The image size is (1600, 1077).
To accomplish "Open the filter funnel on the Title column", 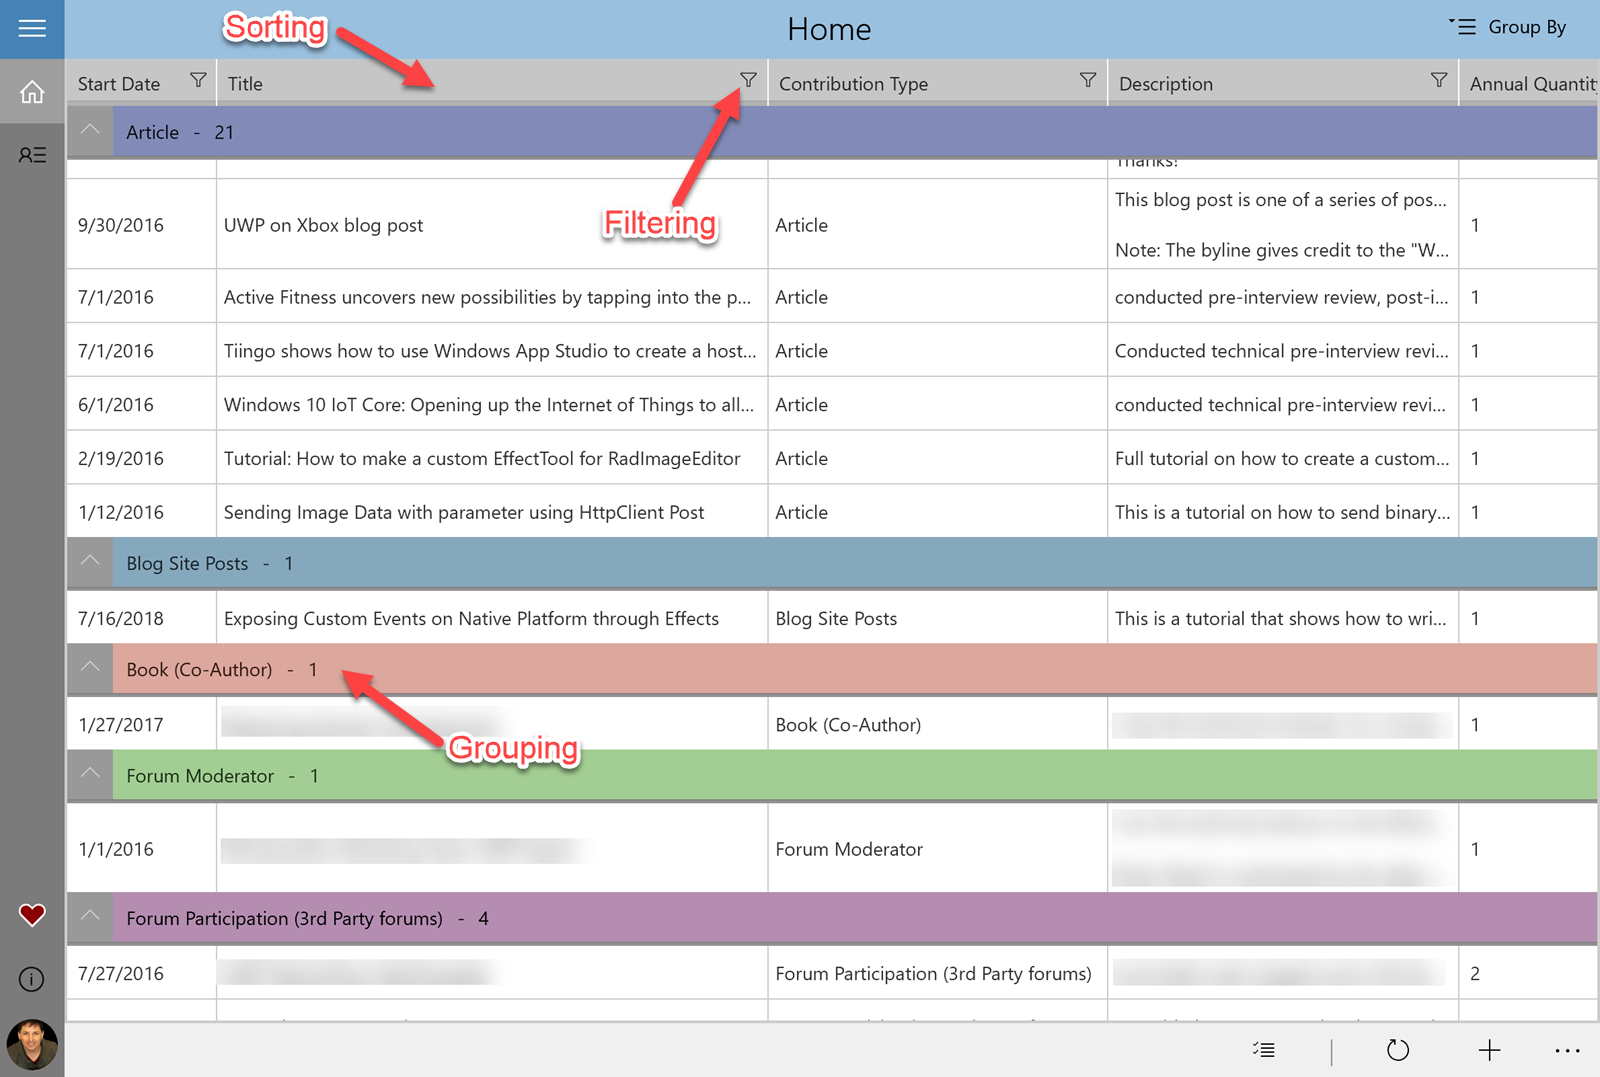I will click(747, 81).
